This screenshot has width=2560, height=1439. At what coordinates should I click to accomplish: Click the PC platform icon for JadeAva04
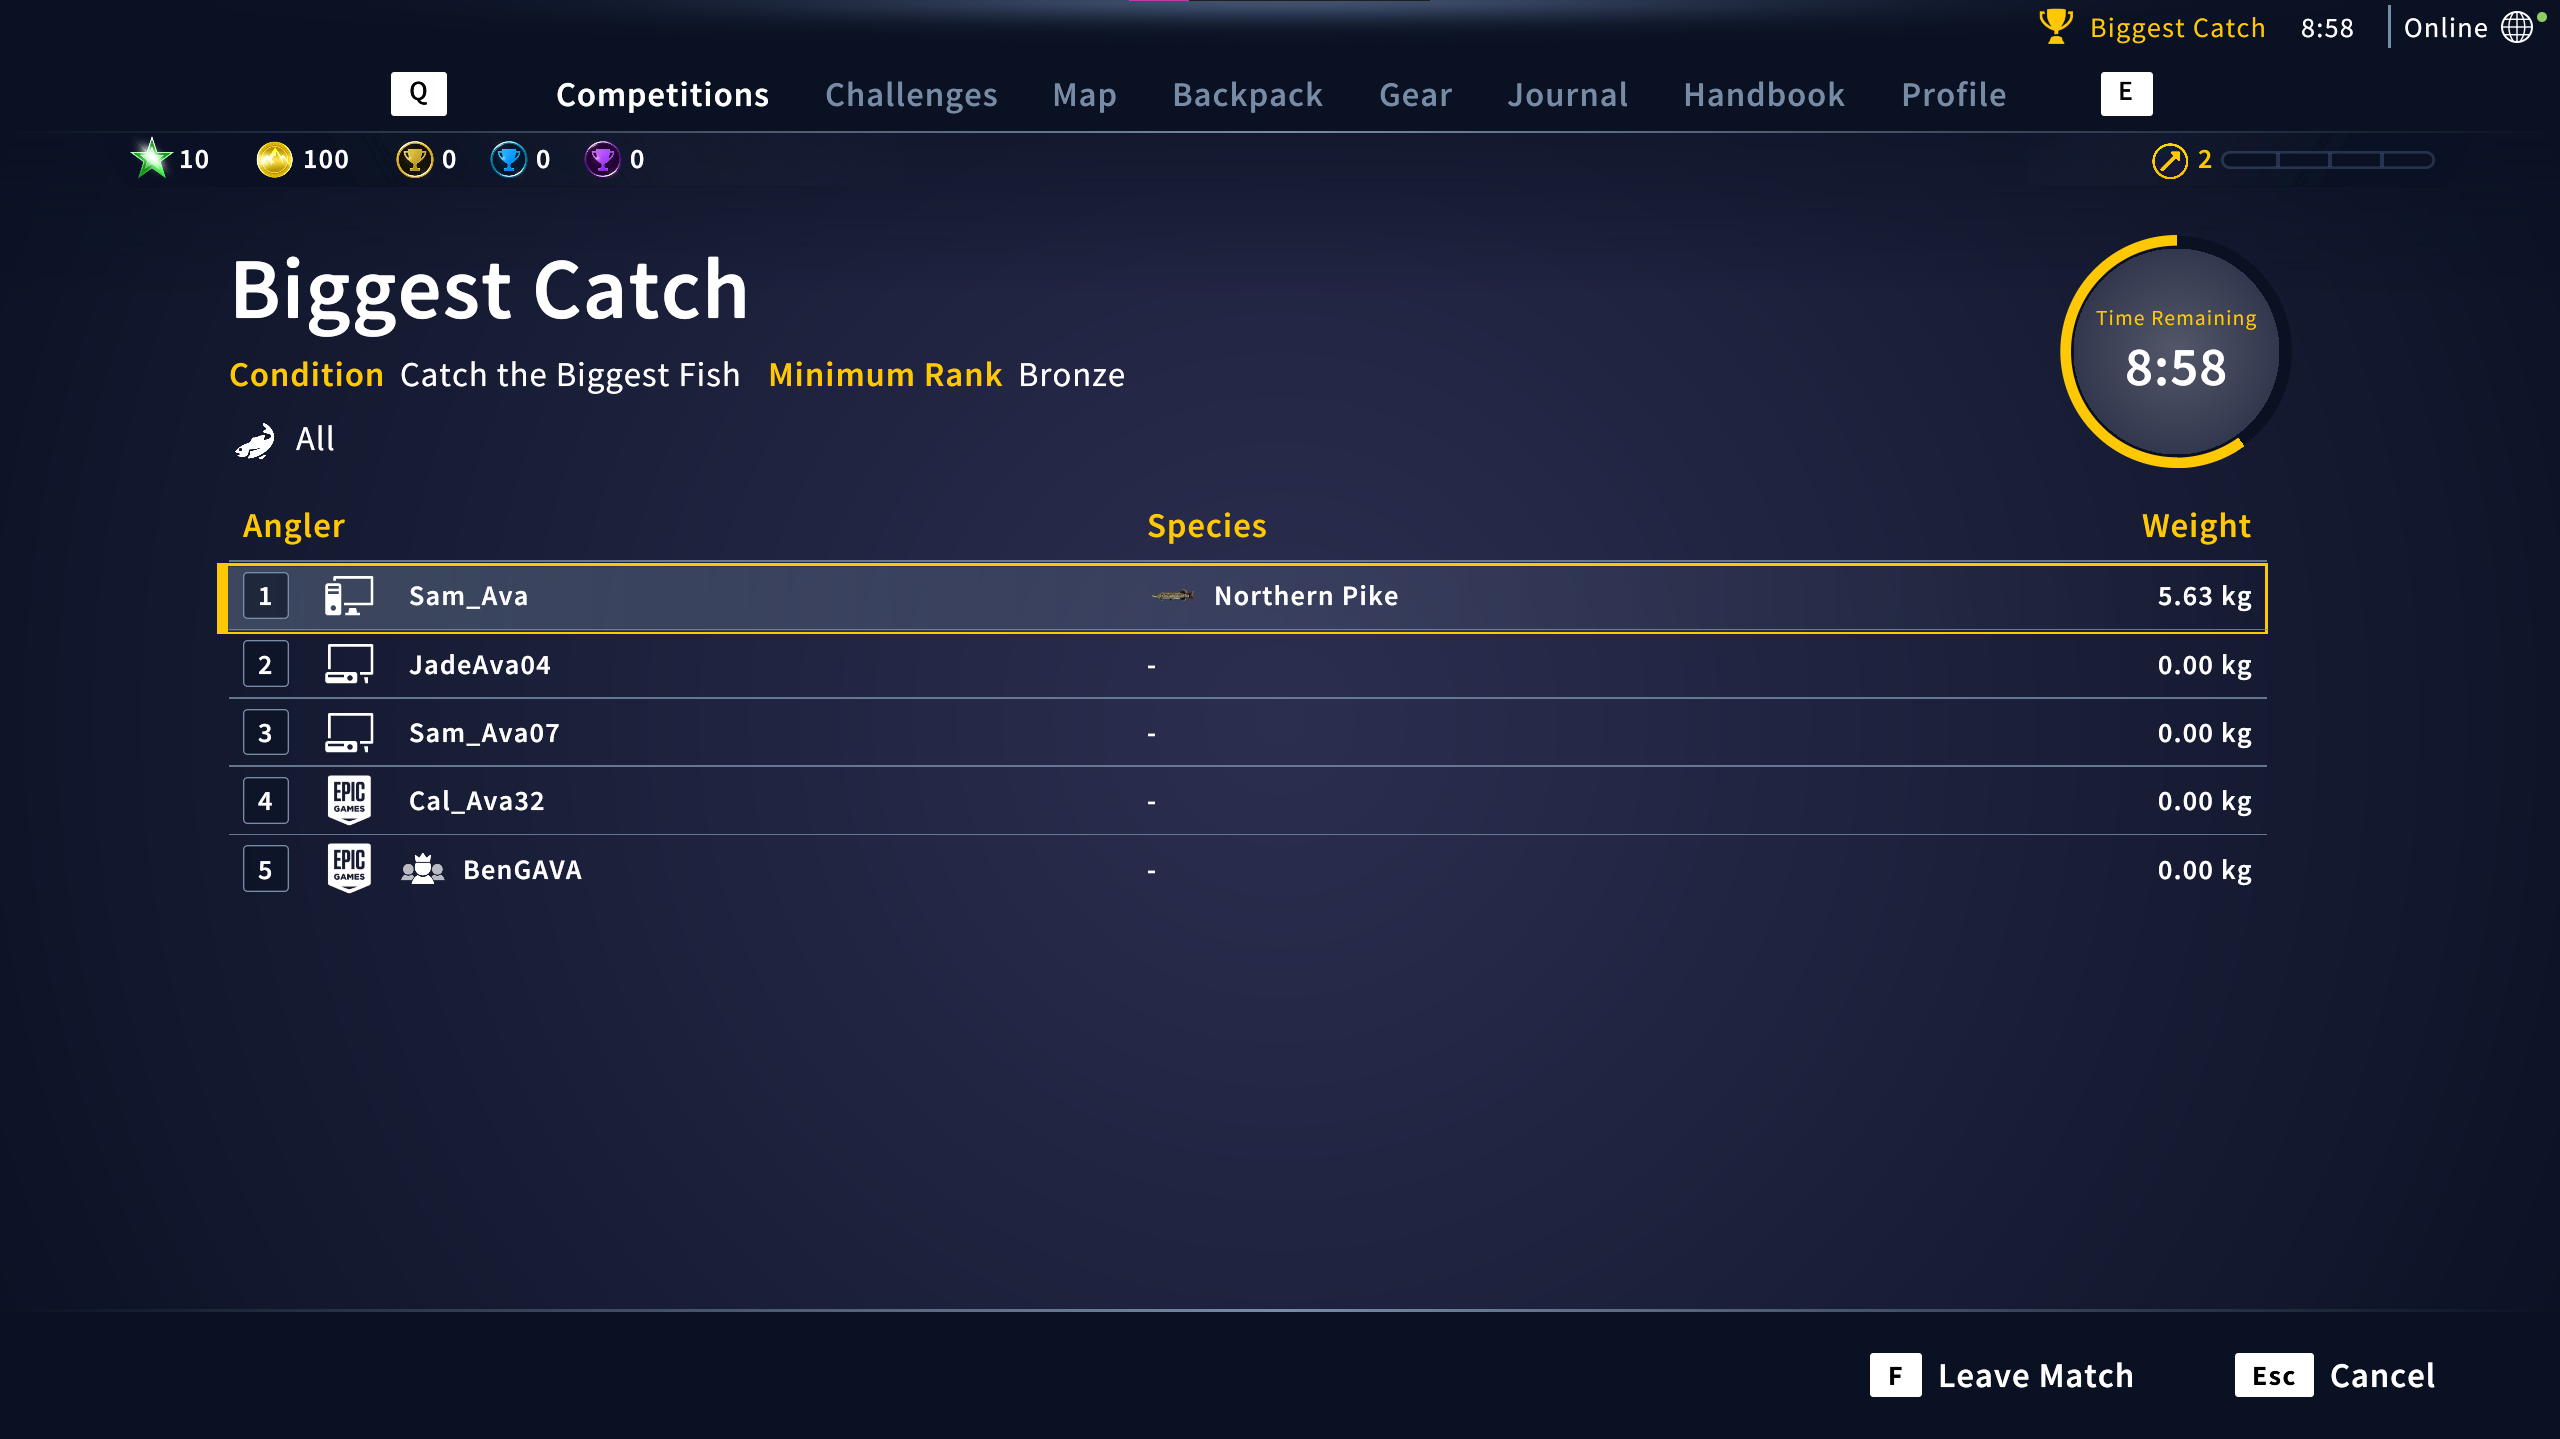click(x=349, y=664)
